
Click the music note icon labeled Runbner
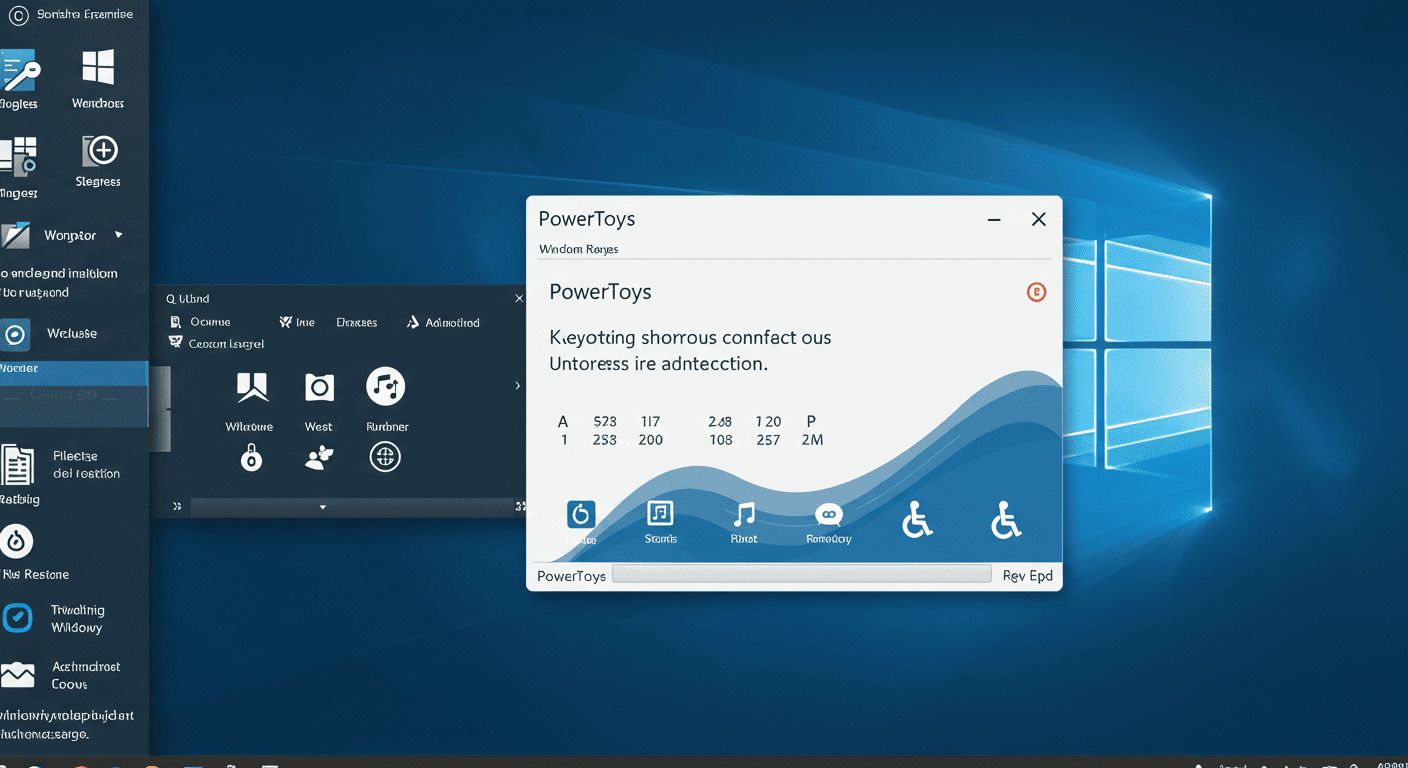click(x=385, y=385)
